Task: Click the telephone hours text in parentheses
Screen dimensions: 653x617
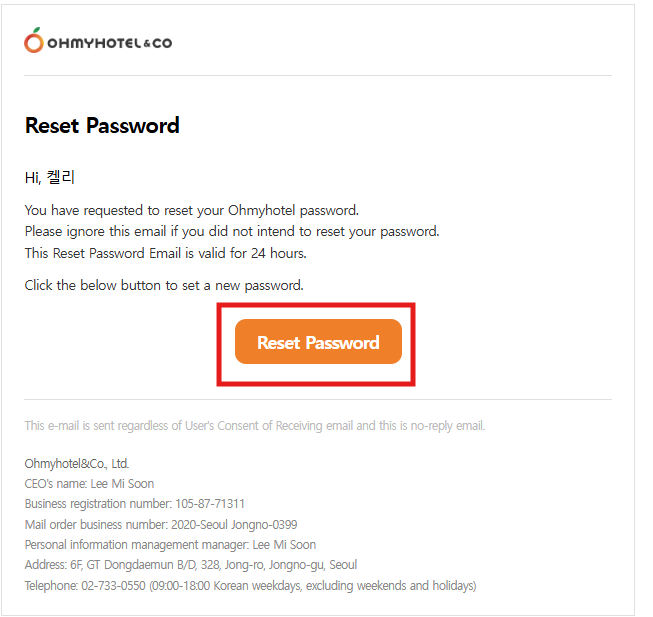Action: tap(313, 585)
